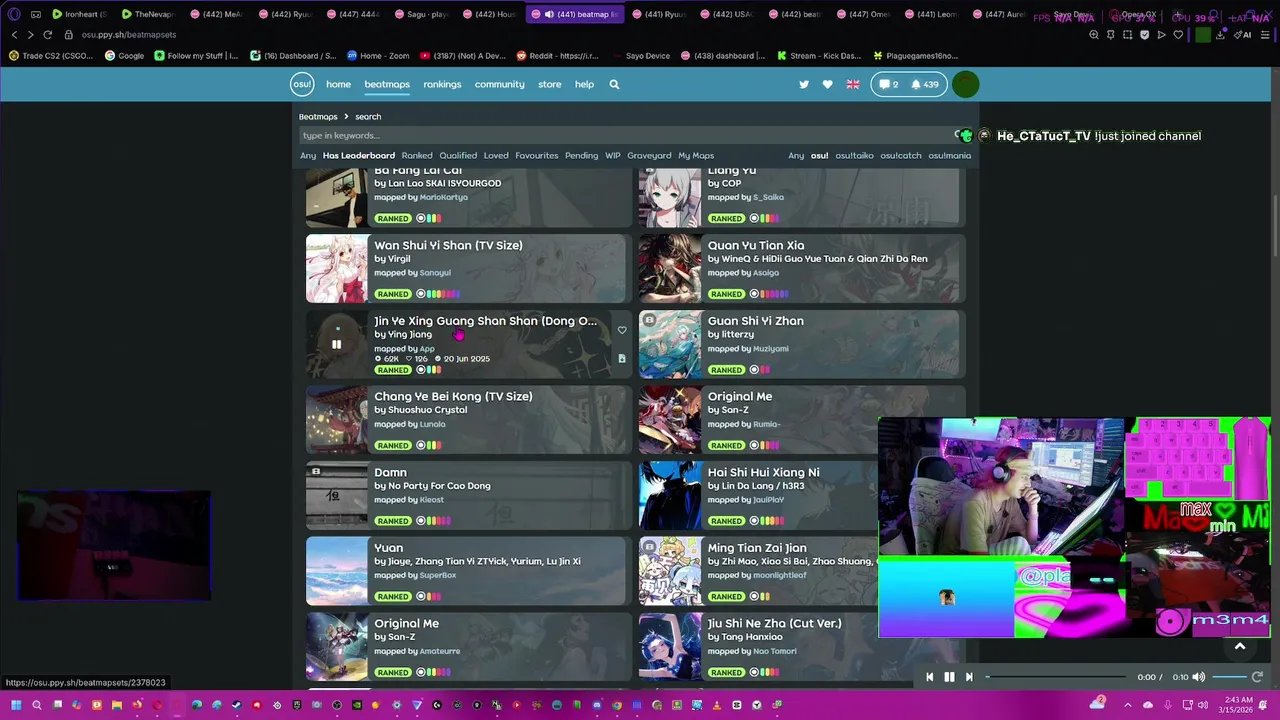The width and height of the screenshot is (1280, 720).
Task: Open the help nav item
Action: (x=584, y=85)
